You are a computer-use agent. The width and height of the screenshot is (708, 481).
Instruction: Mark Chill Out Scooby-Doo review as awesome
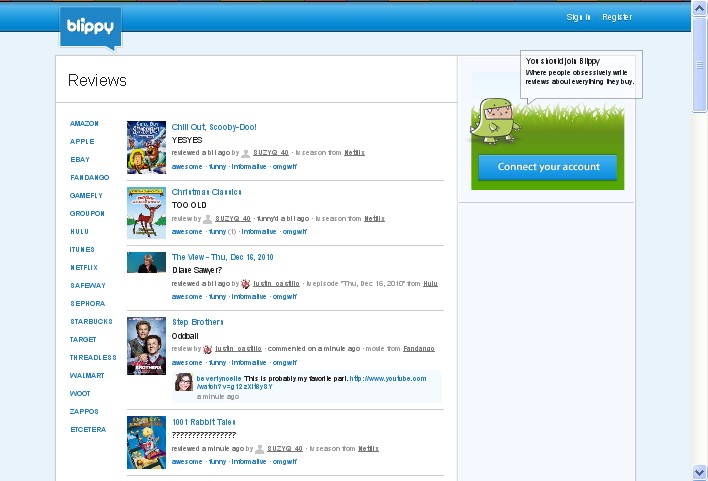[187, 167]
